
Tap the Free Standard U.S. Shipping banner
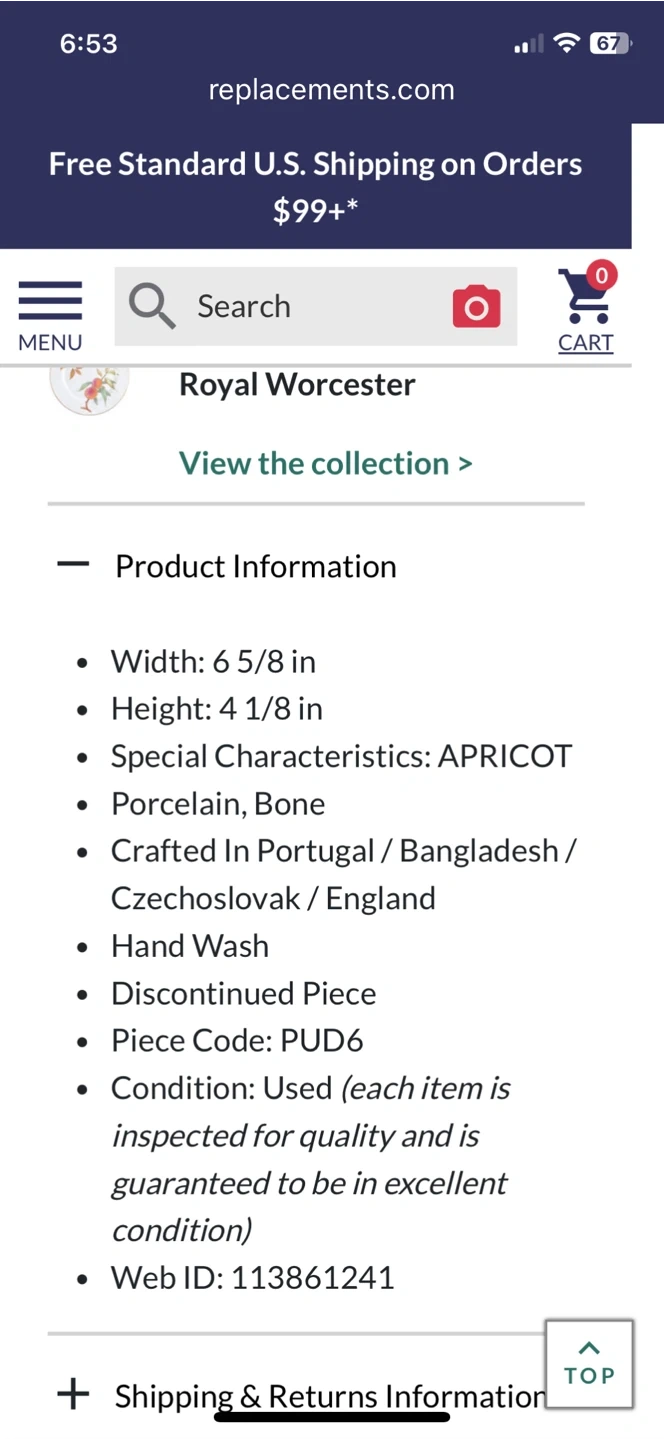click(x=315, y=186)
